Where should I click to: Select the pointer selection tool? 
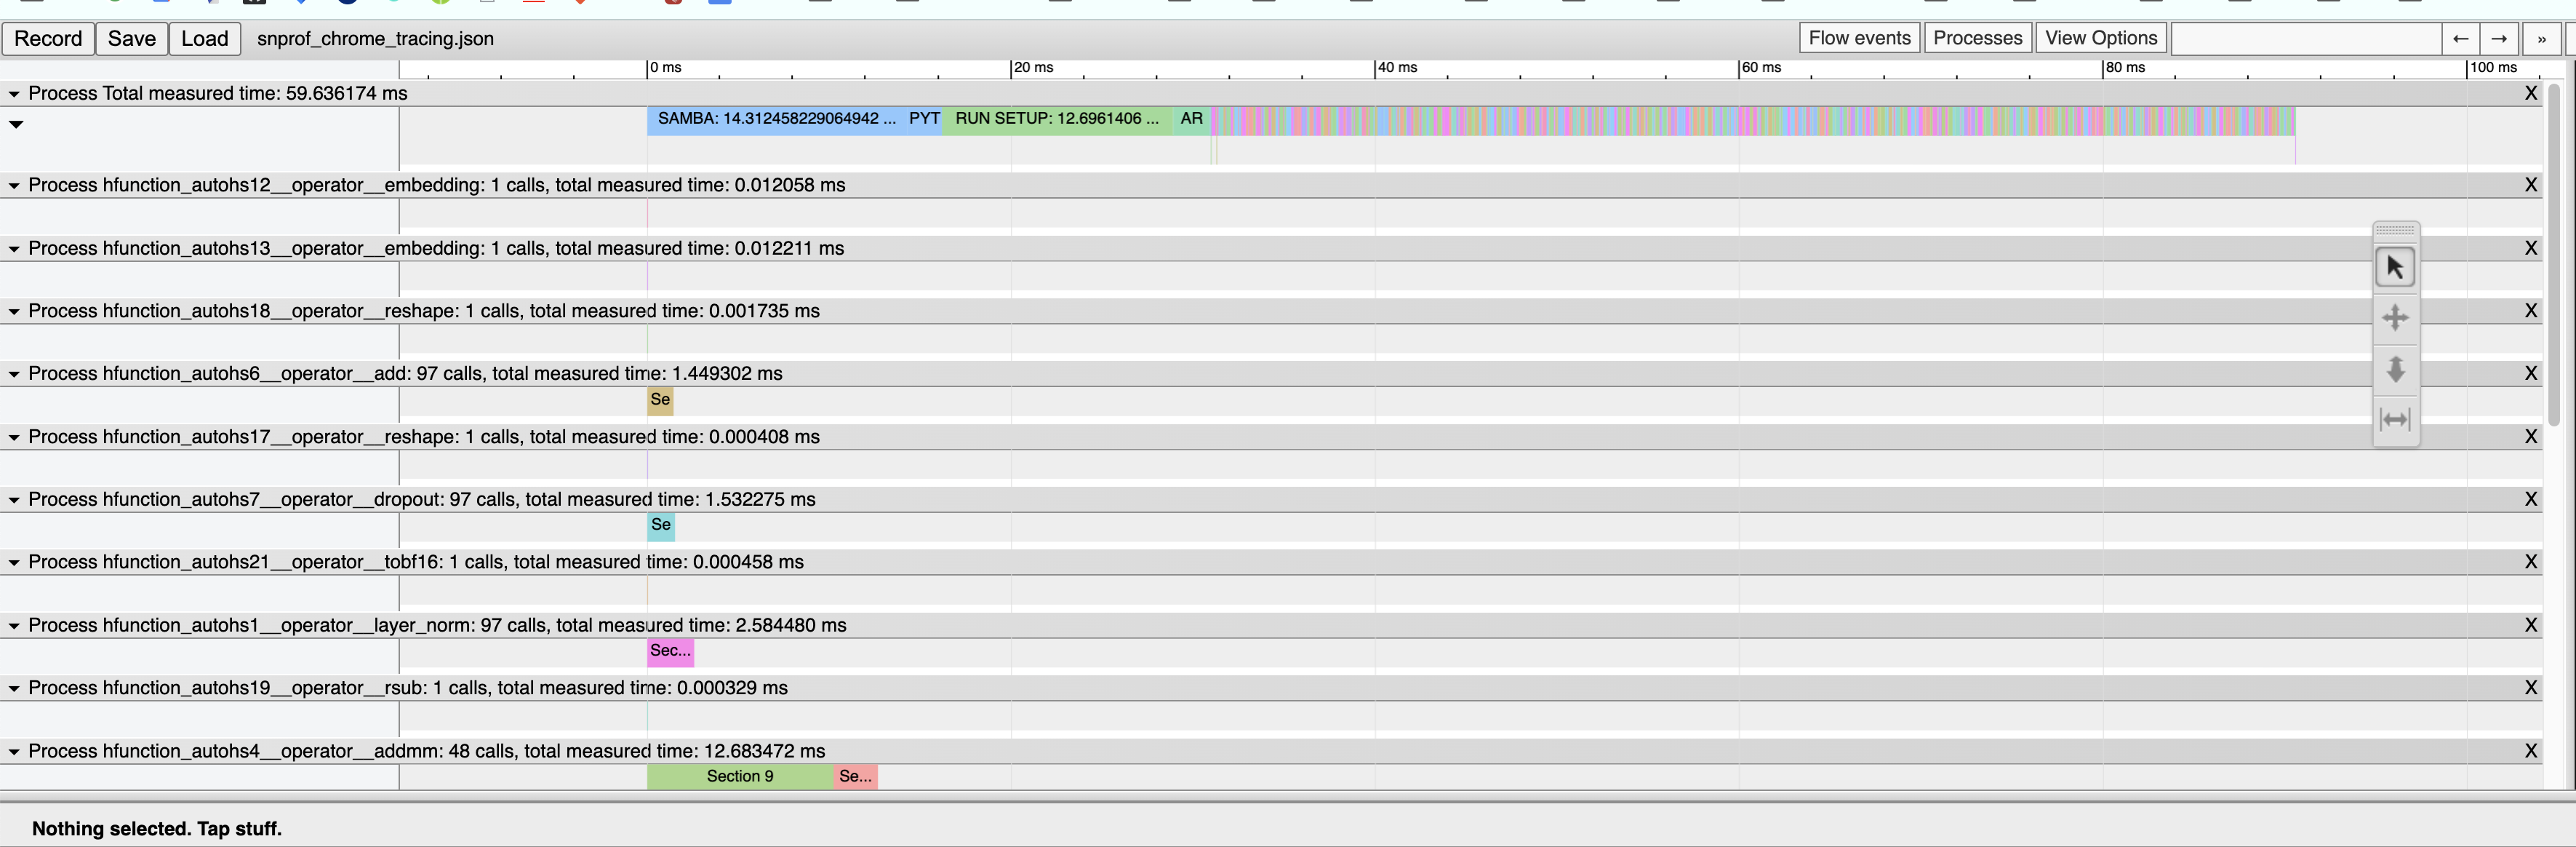[2395, 267]
